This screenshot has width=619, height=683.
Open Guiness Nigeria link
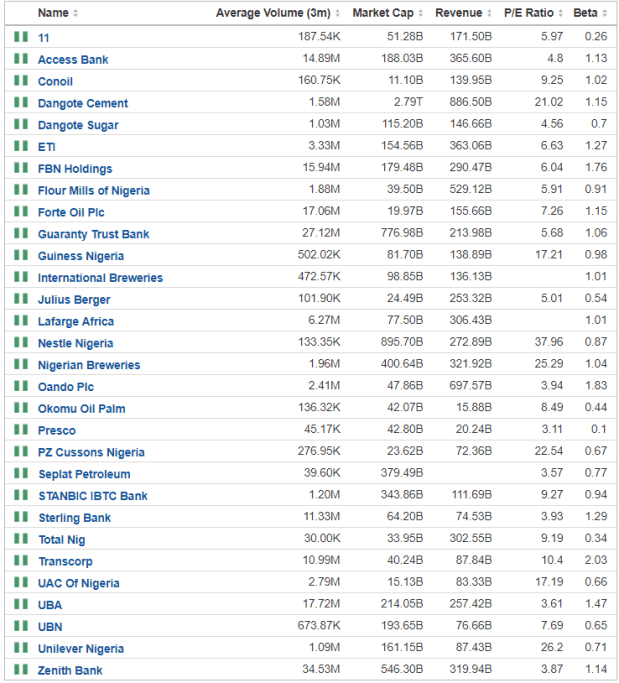point(81,256)
